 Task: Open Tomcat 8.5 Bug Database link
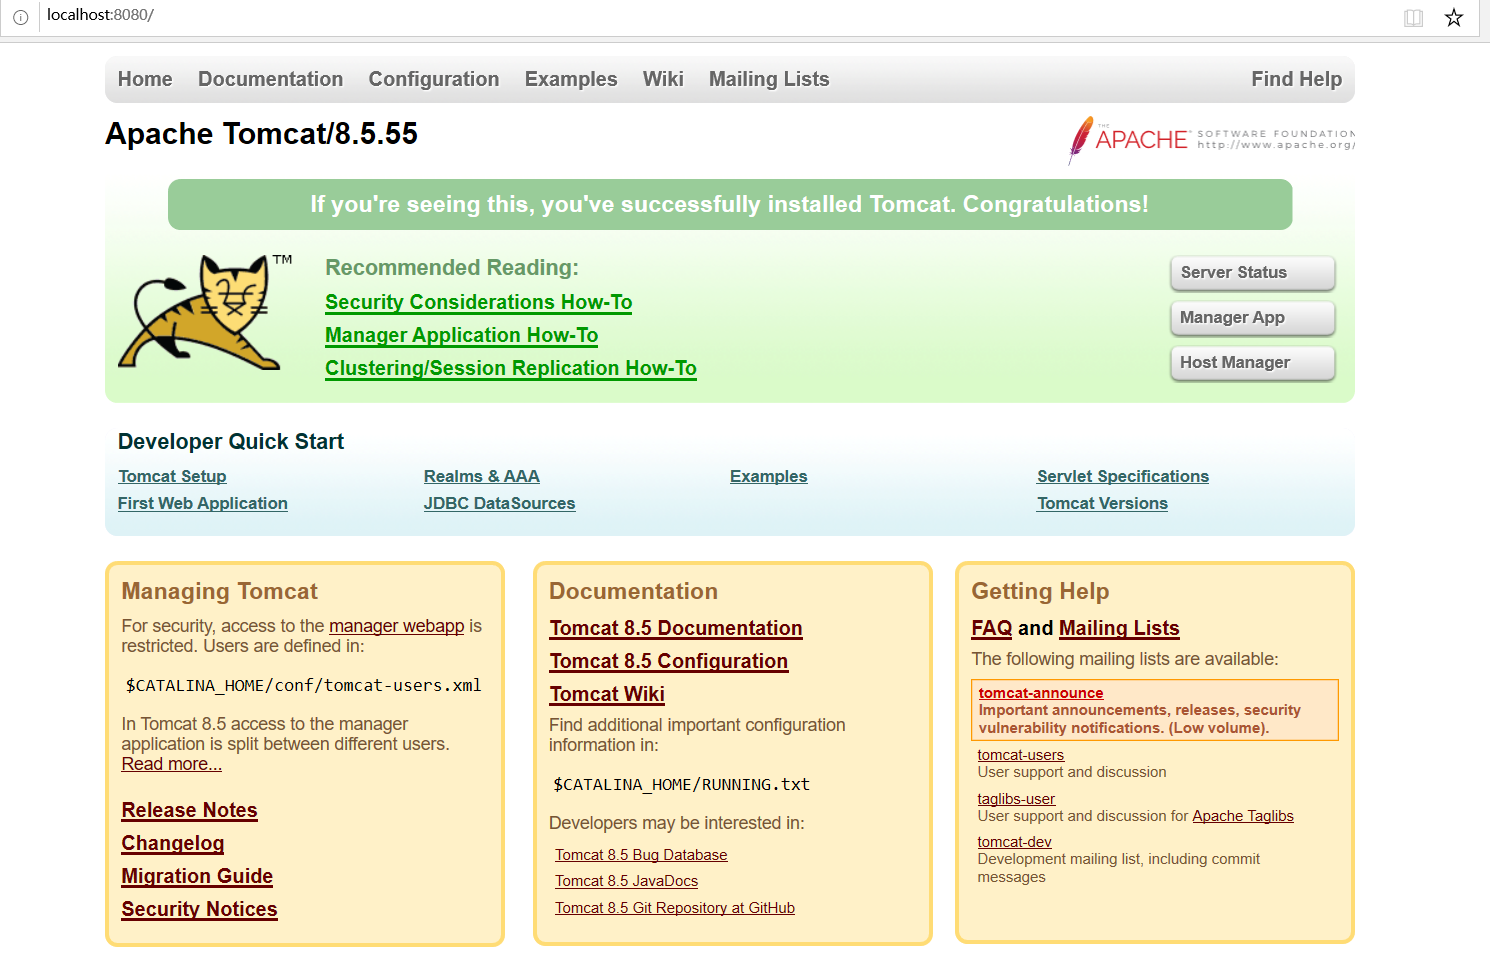click(641, 855)
